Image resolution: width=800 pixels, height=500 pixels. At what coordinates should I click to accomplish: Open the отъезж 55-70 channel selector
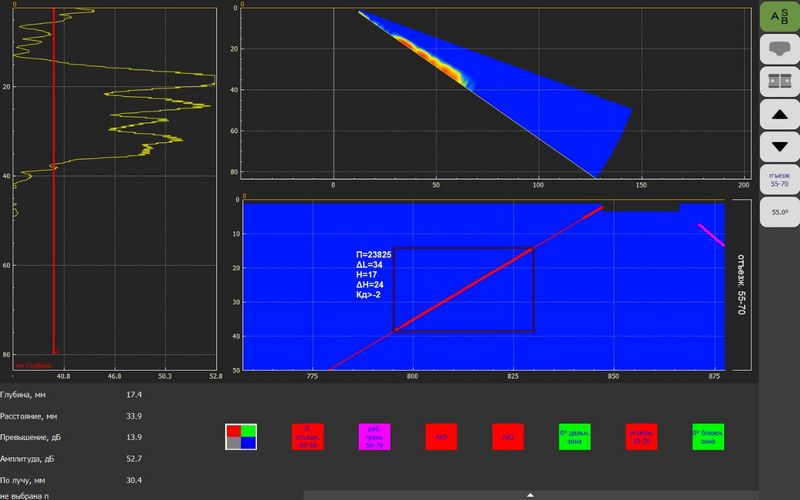click(779, 179)
